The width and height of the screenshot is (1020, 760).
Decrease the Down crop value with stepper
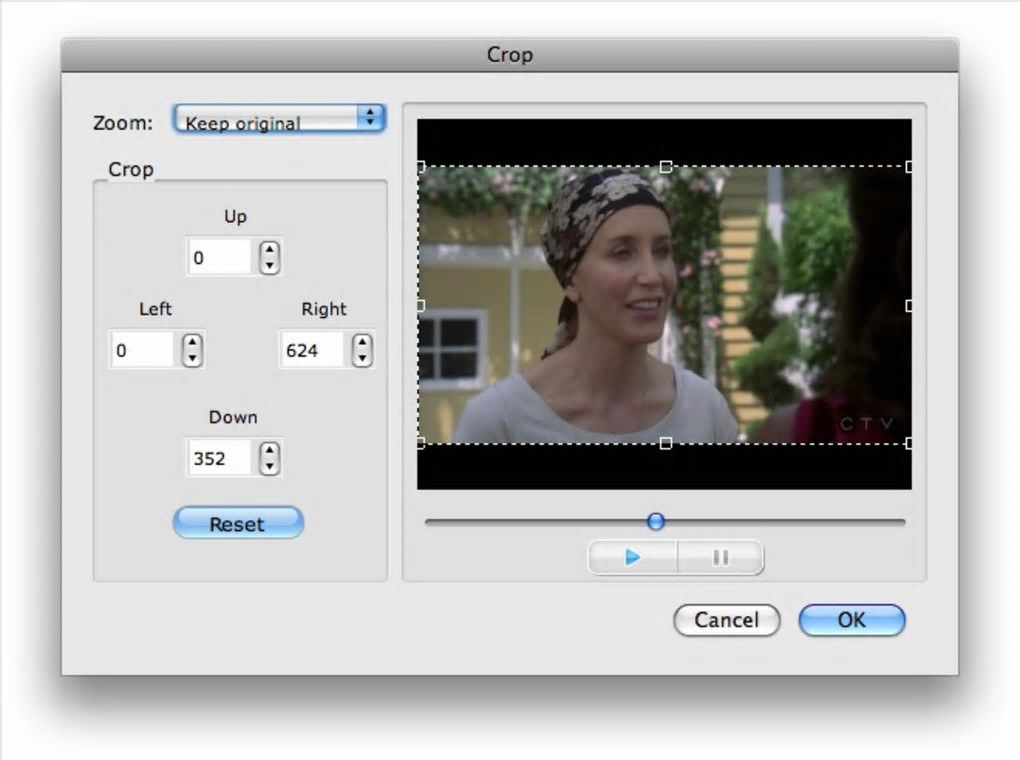269,467
